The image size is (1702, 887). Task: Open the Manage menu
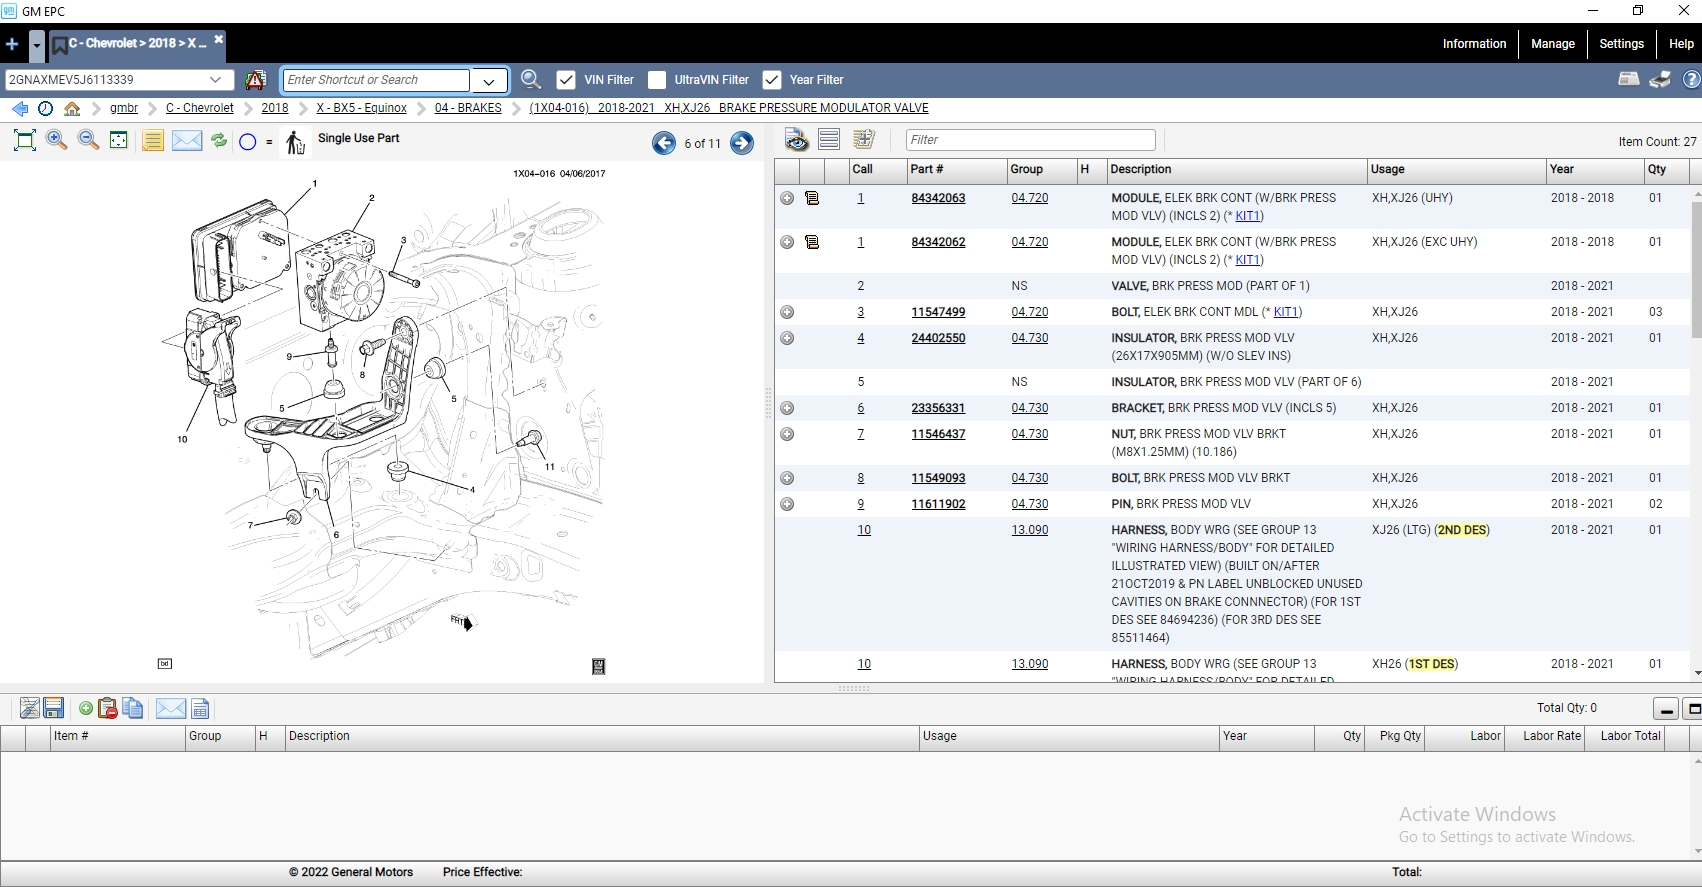click(x=1553, y=44)
